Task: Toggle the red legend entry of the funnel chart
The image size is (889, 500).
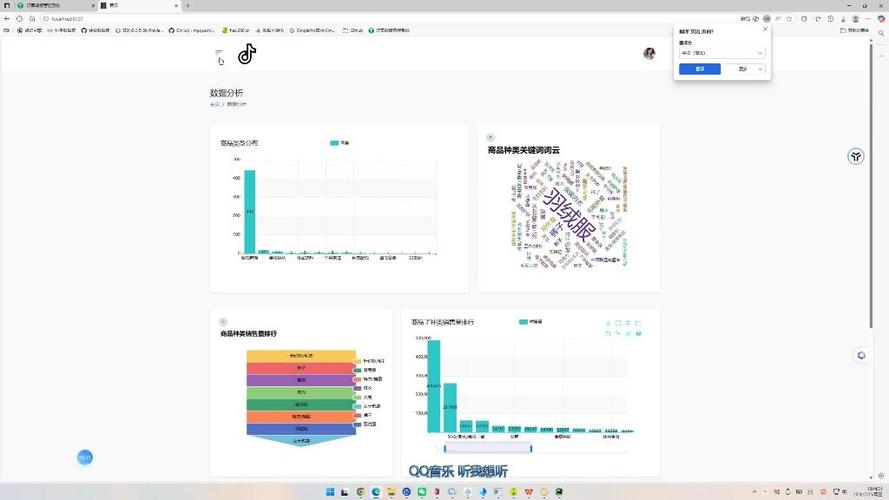Action: (363, 415)
